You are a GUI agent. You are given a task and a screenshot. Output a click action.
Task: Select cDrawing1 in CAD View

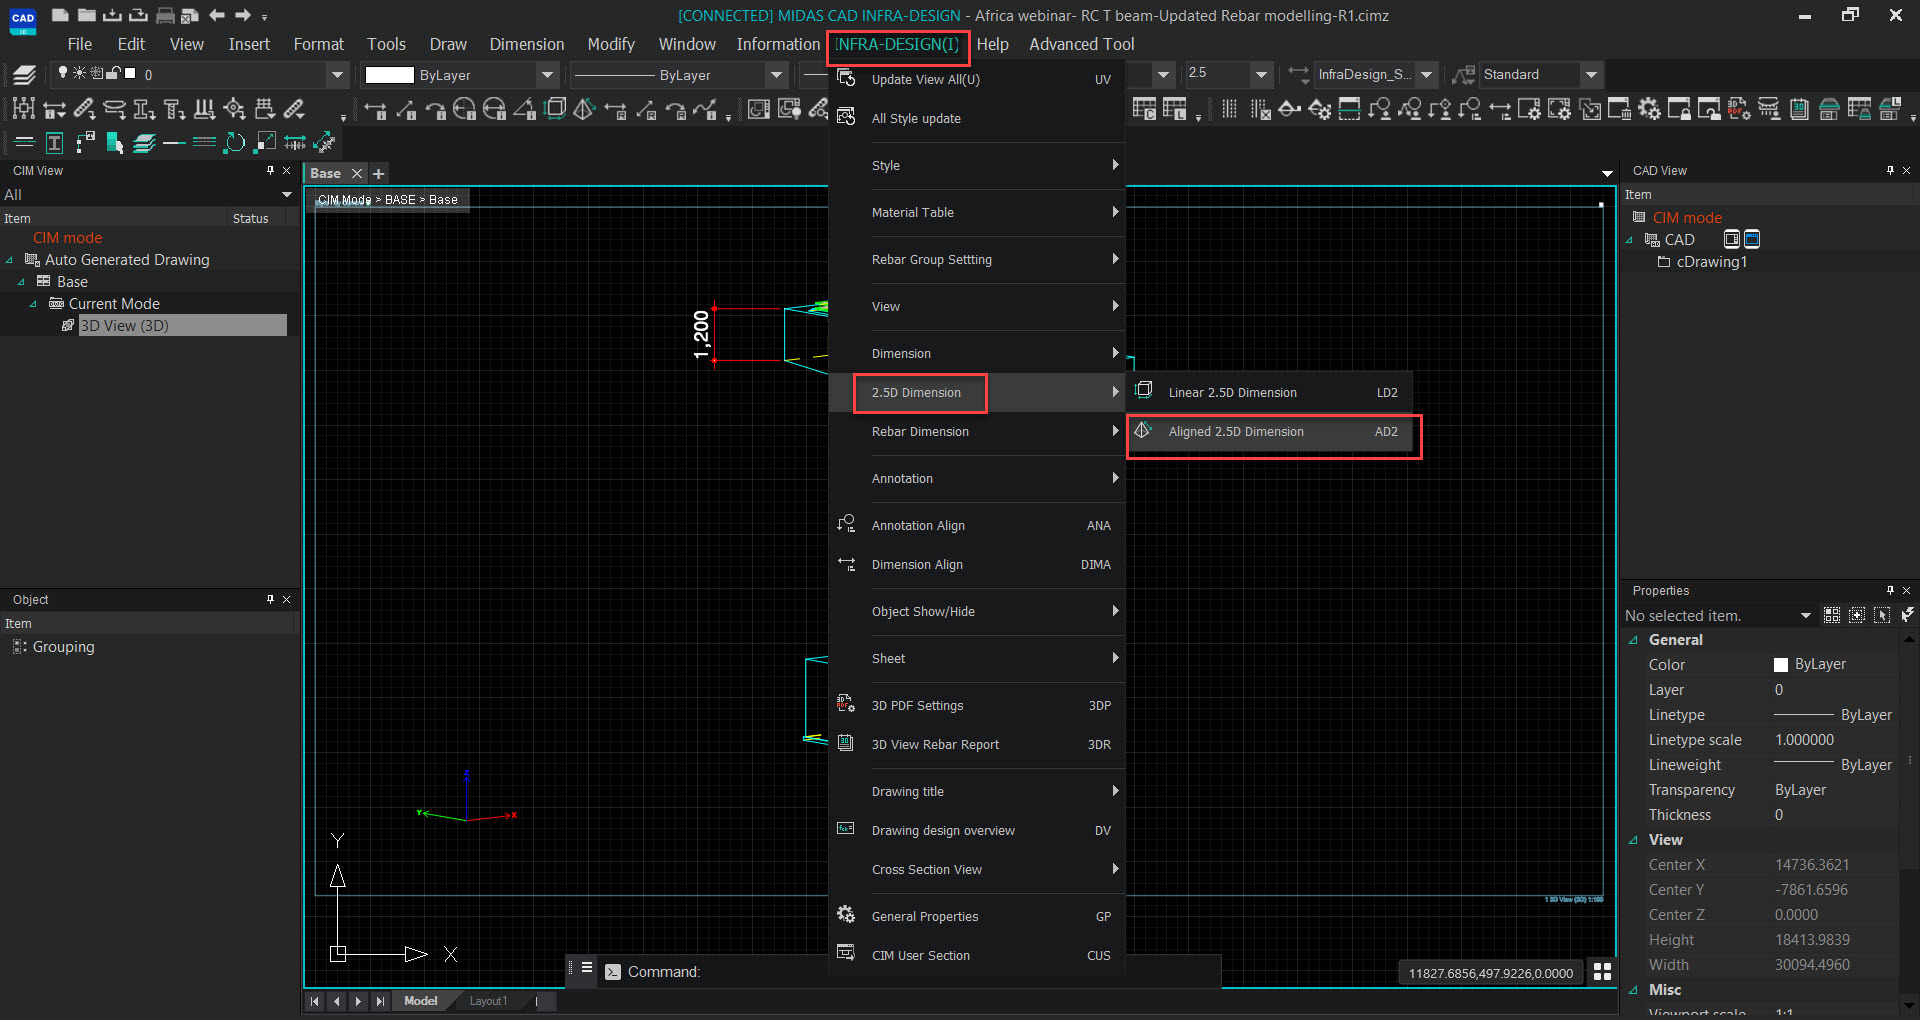coord(1711,262)
